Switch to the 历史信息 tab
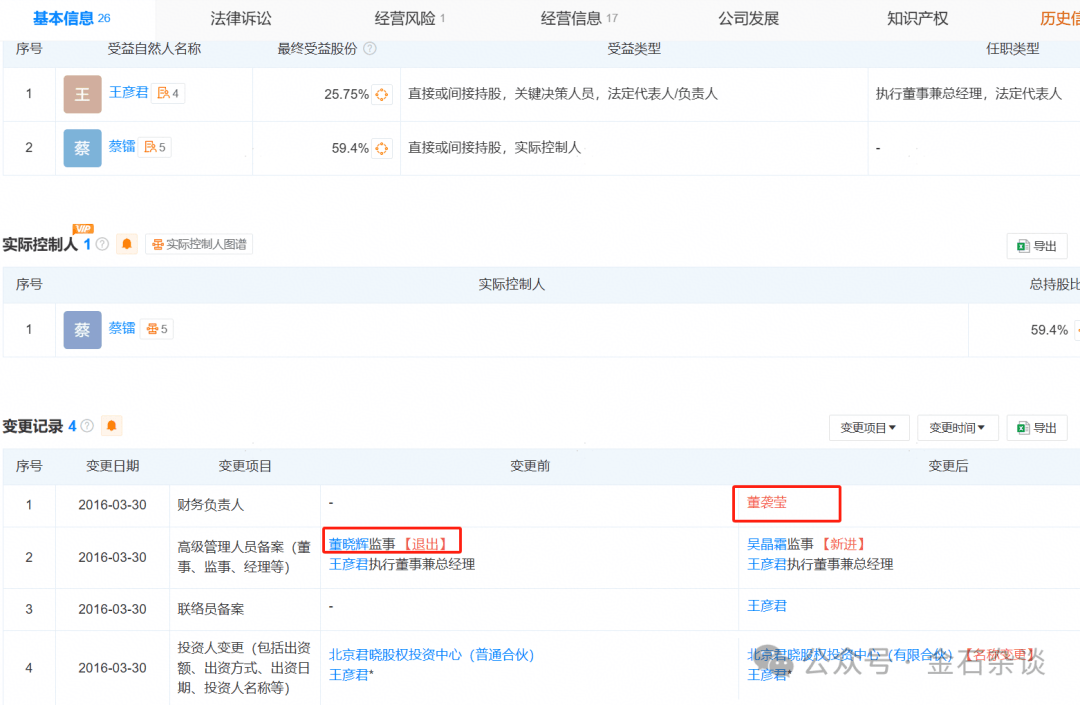The width and height of the screenshot is (1080, 705). tap(1059, 17)
